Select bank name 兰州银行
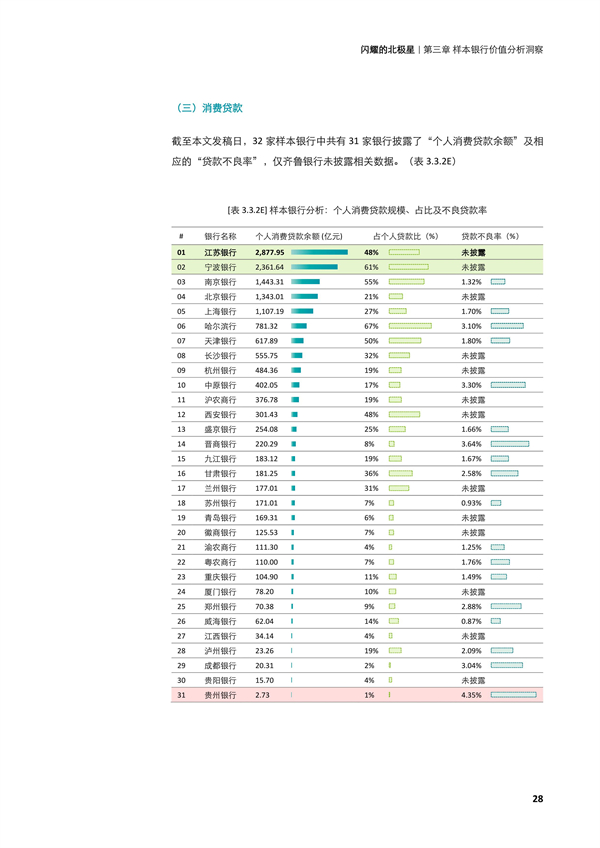The image size is (600, 848). click(x=220, y=488)
